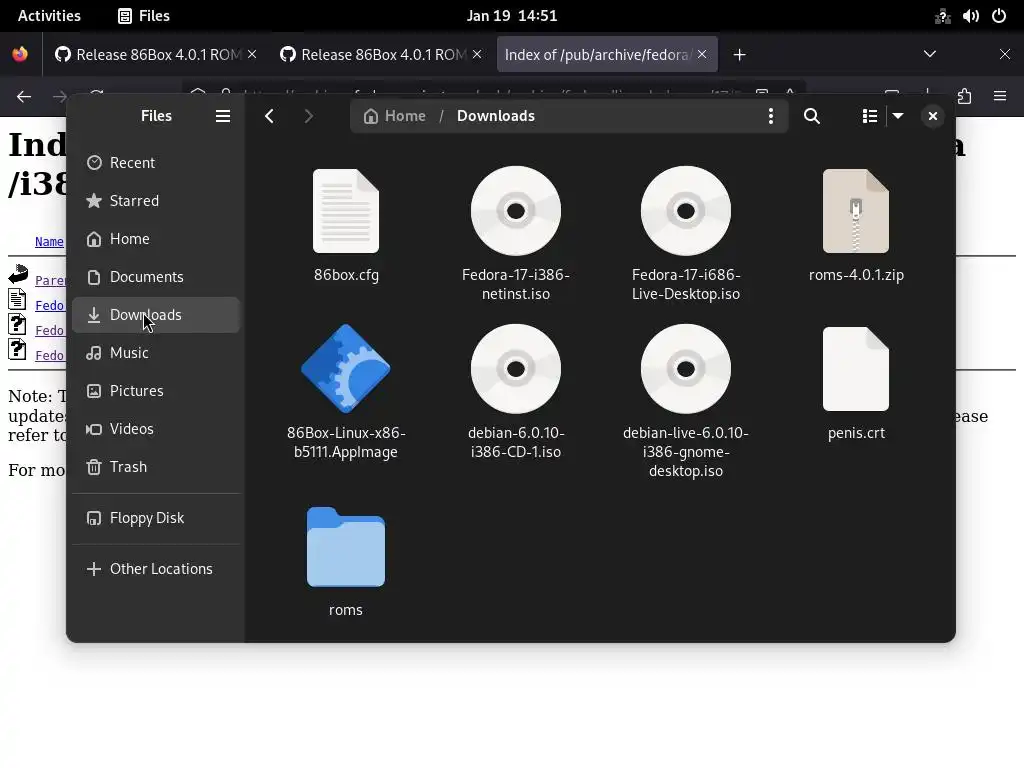Click Home in the path bar

[395, 116]
